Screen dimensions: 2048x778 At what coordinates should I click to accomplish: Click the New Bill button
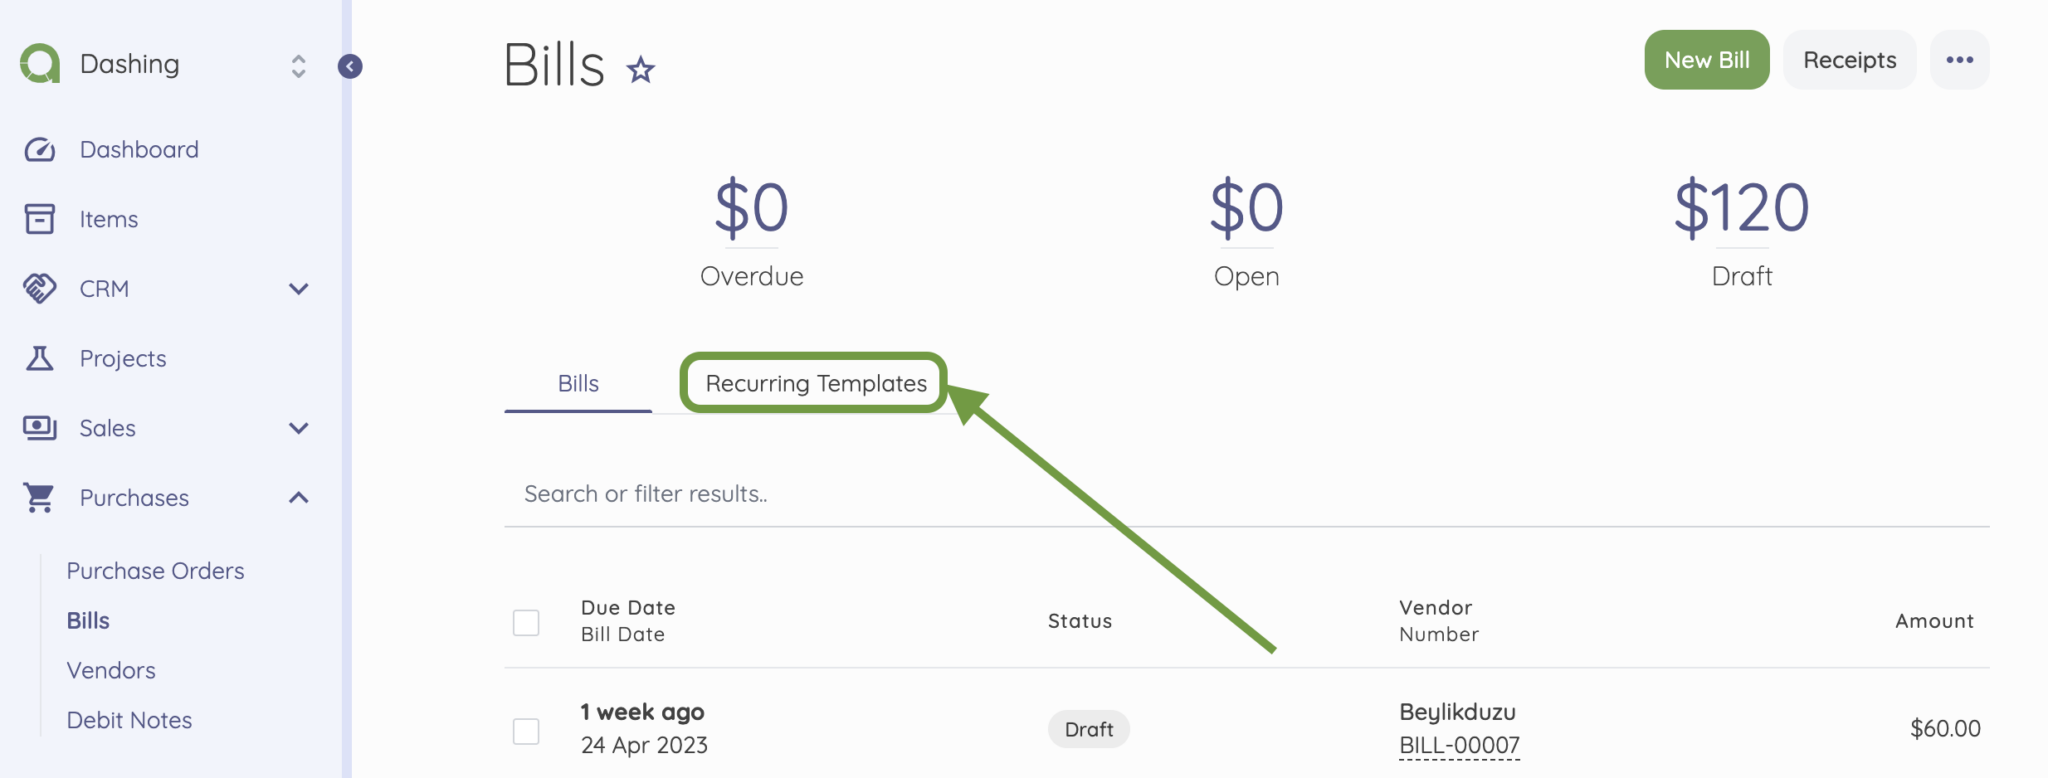[x=1706, y=59]
